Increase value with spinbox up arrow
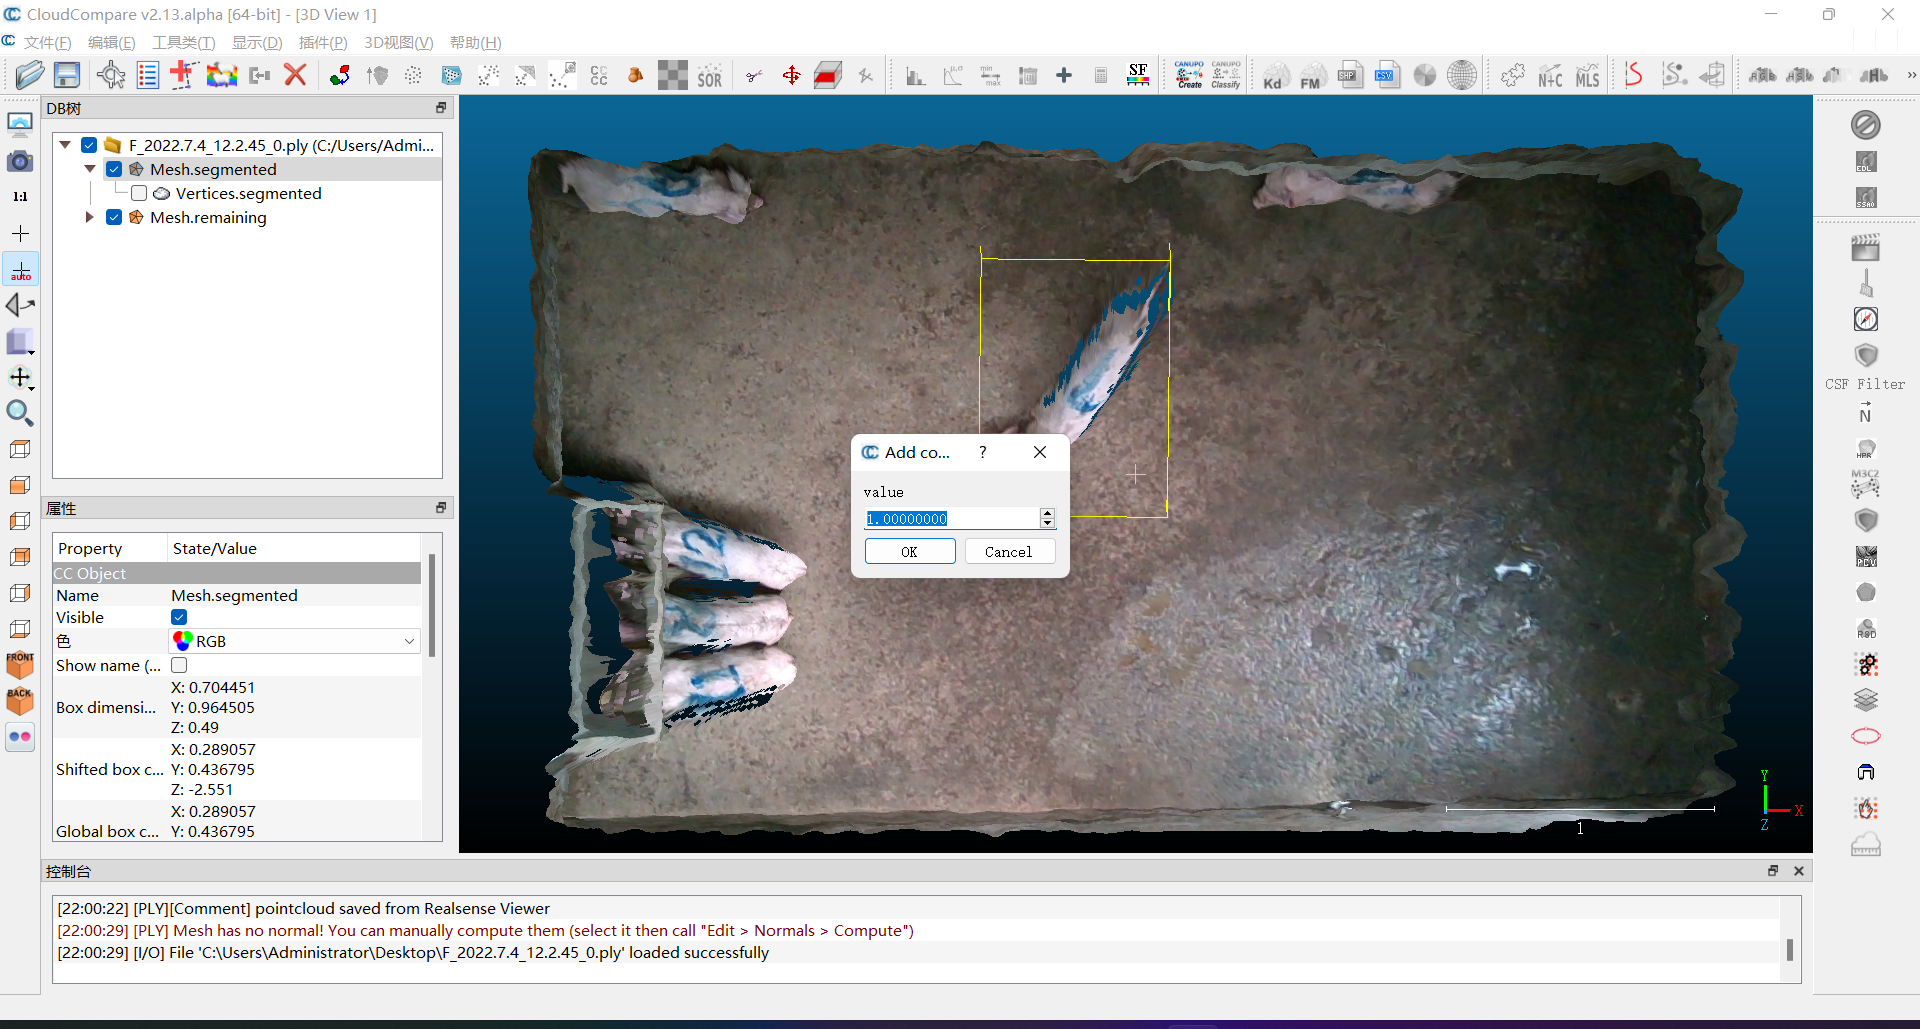The width and height of the screenshot is (1920, 1029). pos(1047,513)
